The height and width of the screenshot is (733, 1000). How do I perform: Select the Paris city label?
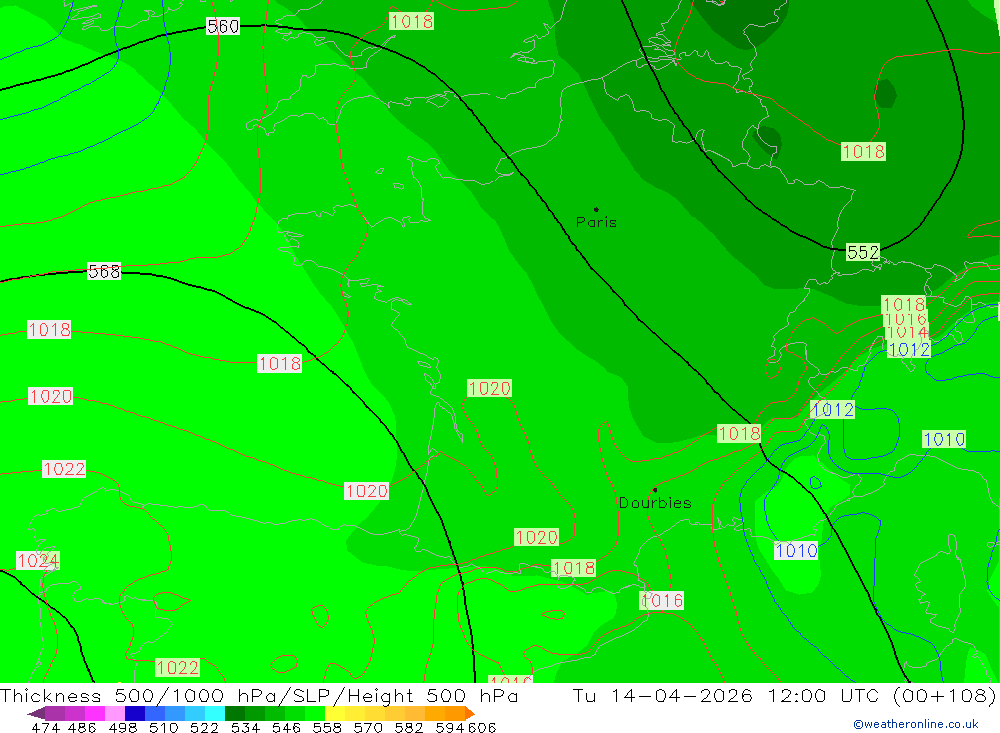596,222
